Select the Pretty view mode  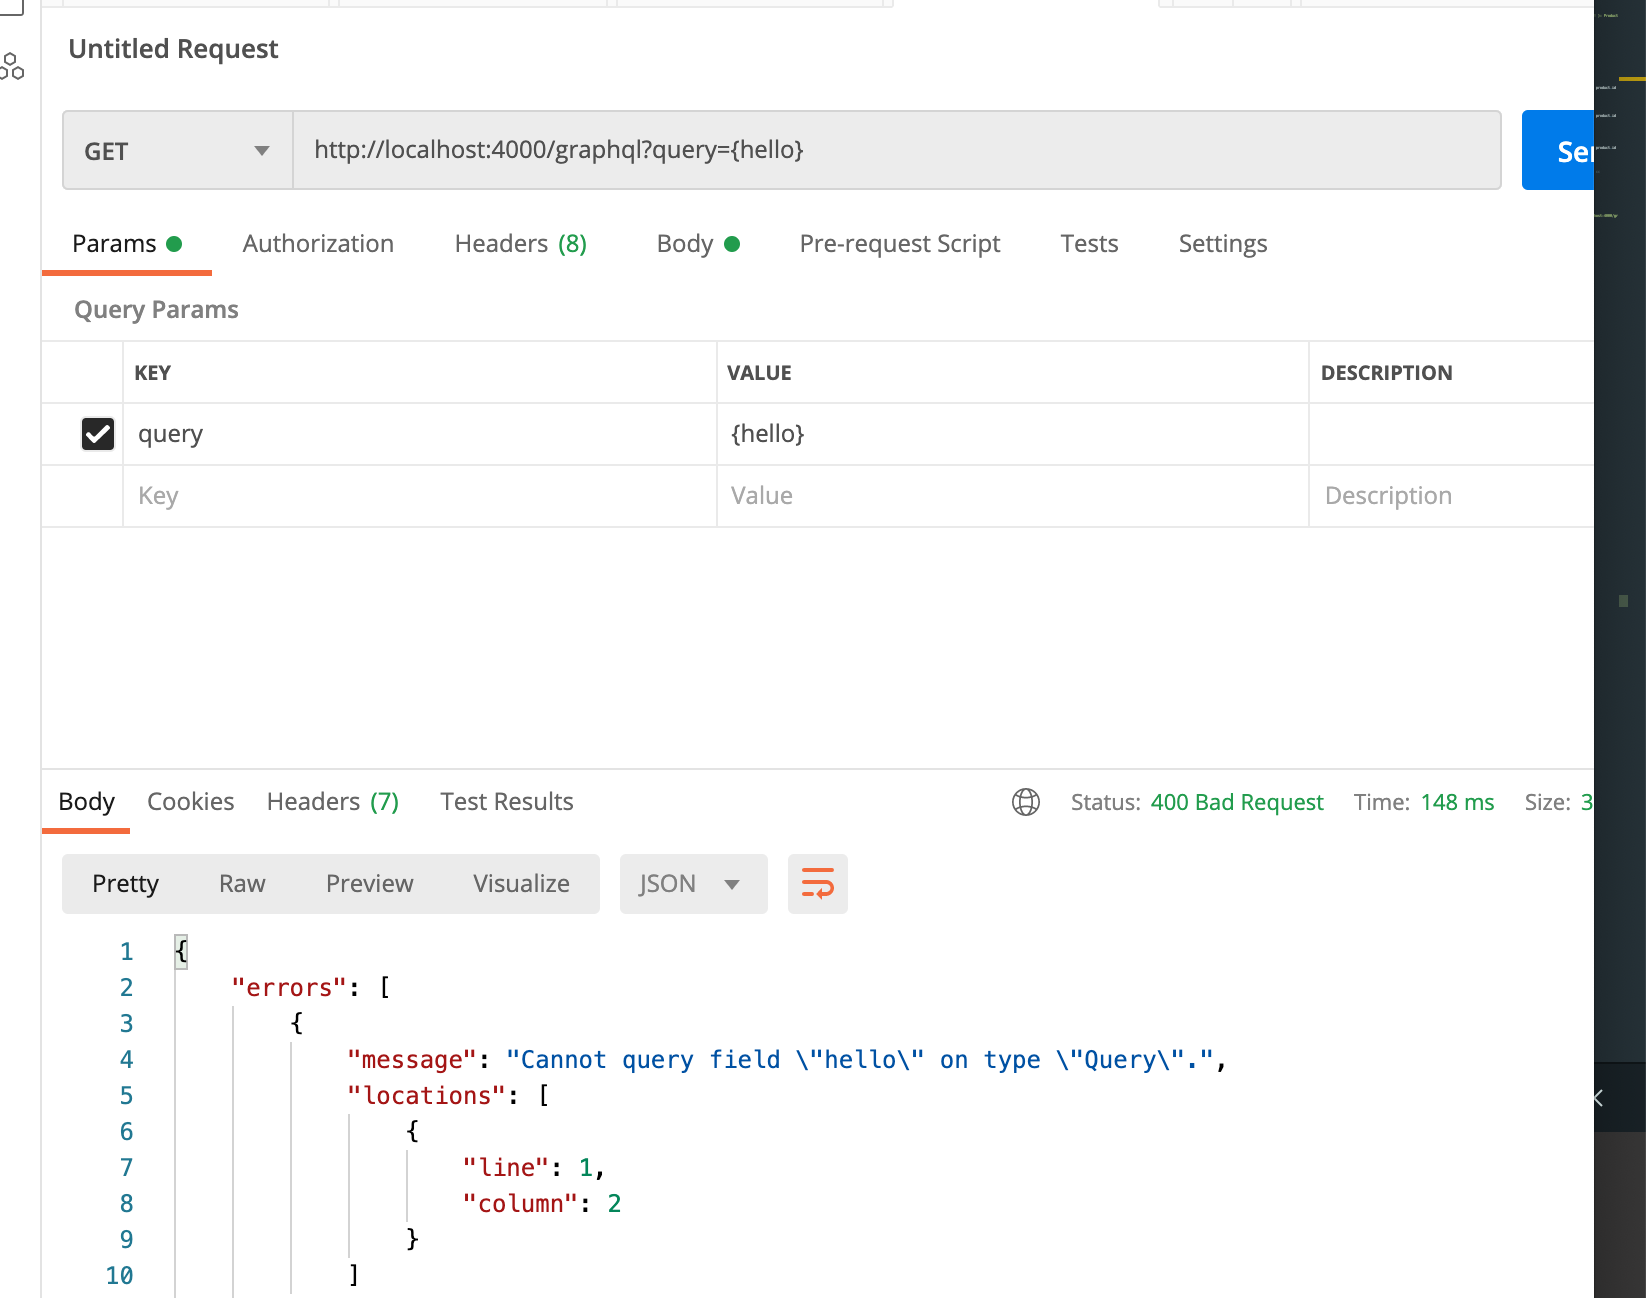click(126, 884)
